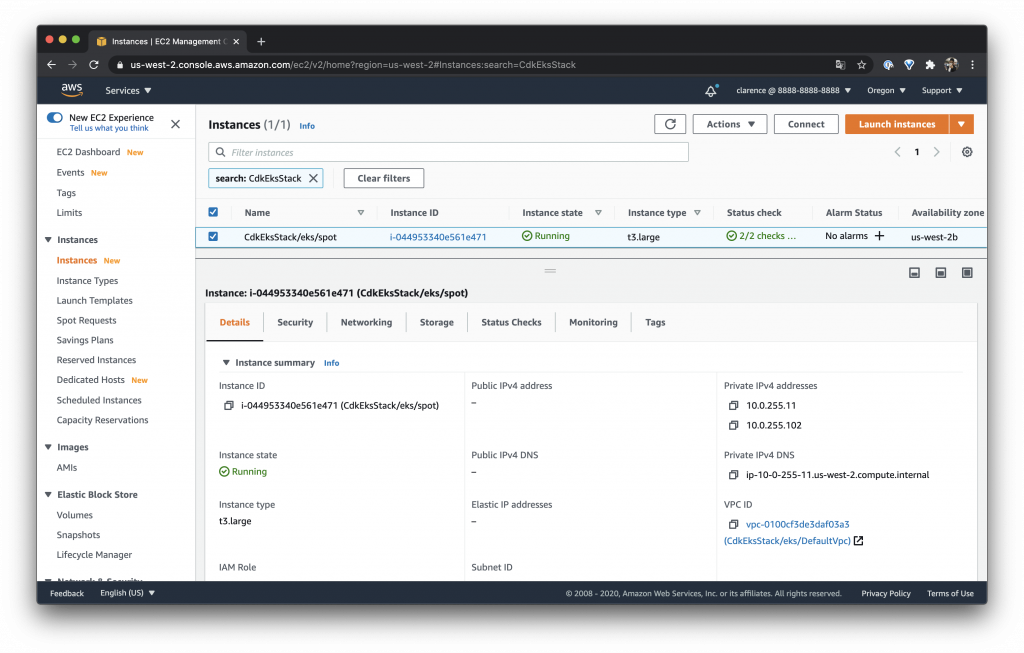Open EC2 Dashboard in sidebar
Image resolution: width=1024 pixels, height=653 pixels.
pos(88,152)
